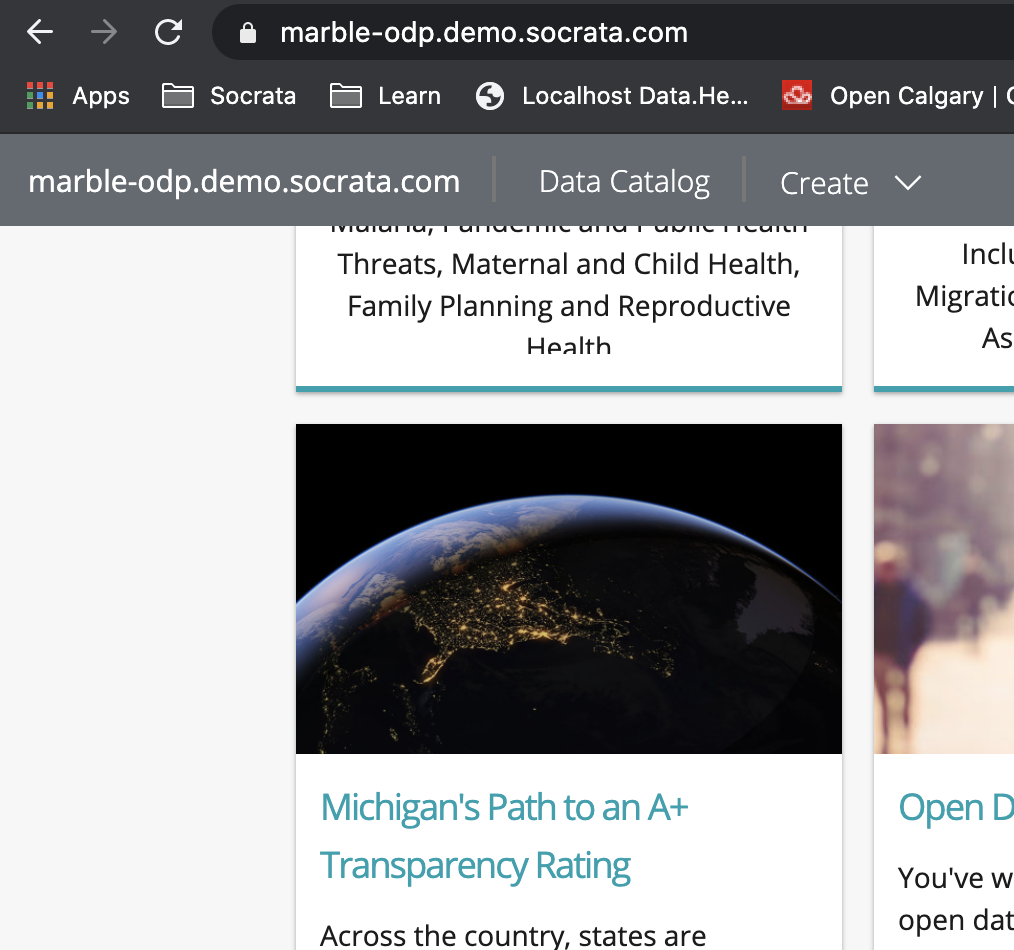The height and width of the screenshot is (950, 1014).
Task: Open the Open Calgary bookmark
Action: coord(898,96)
